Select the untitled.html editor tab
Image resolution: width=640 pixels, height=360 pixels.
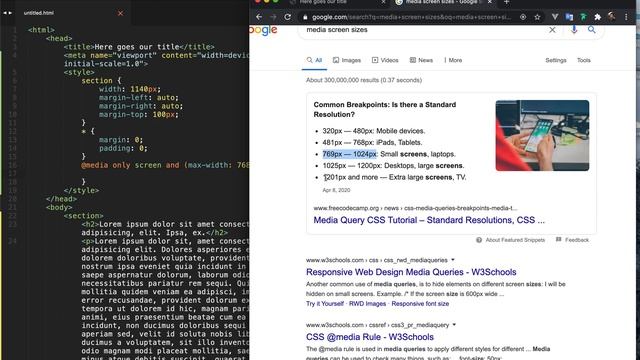coord(39,13)
